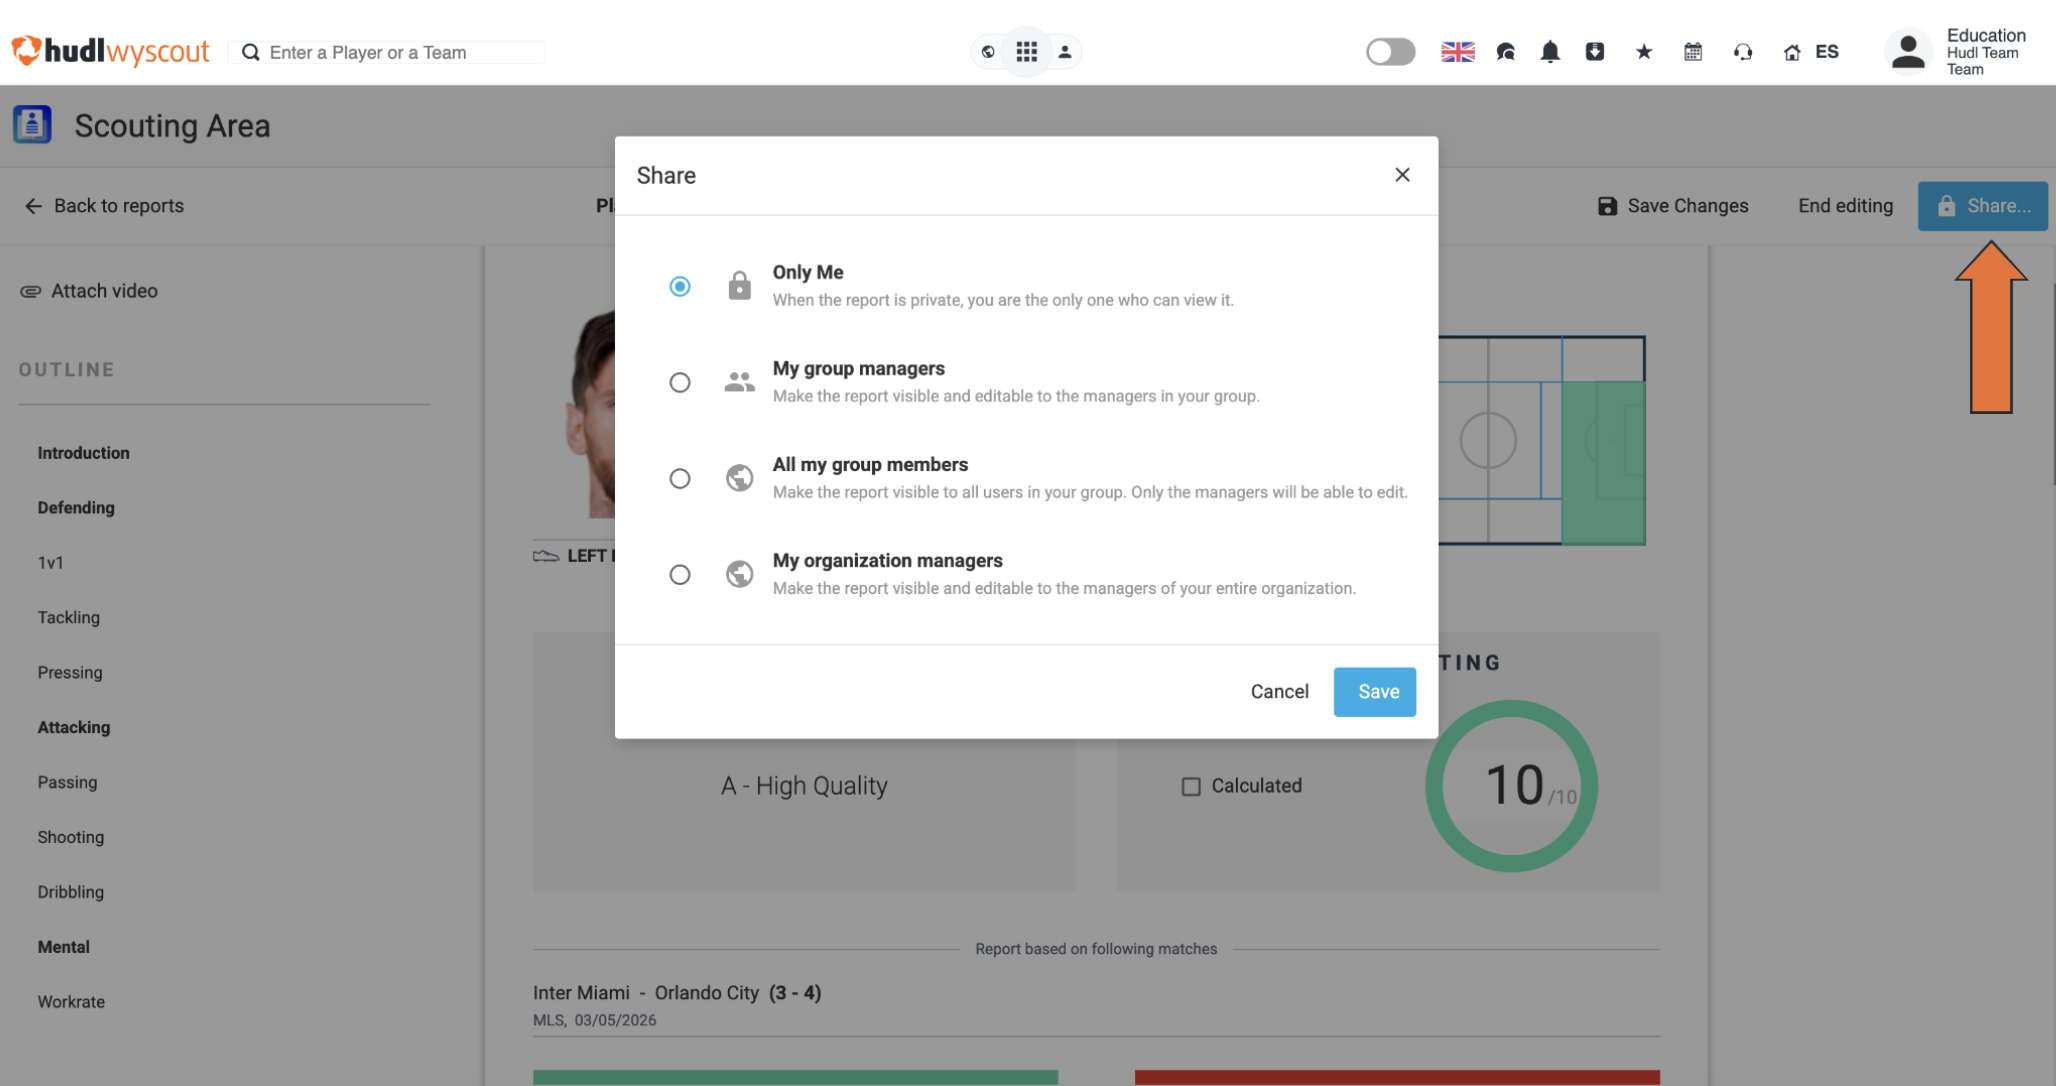Viewport: 2056px width, 1086px height.
Task: Cancel the Share dialog
Action: (1279, 692)
